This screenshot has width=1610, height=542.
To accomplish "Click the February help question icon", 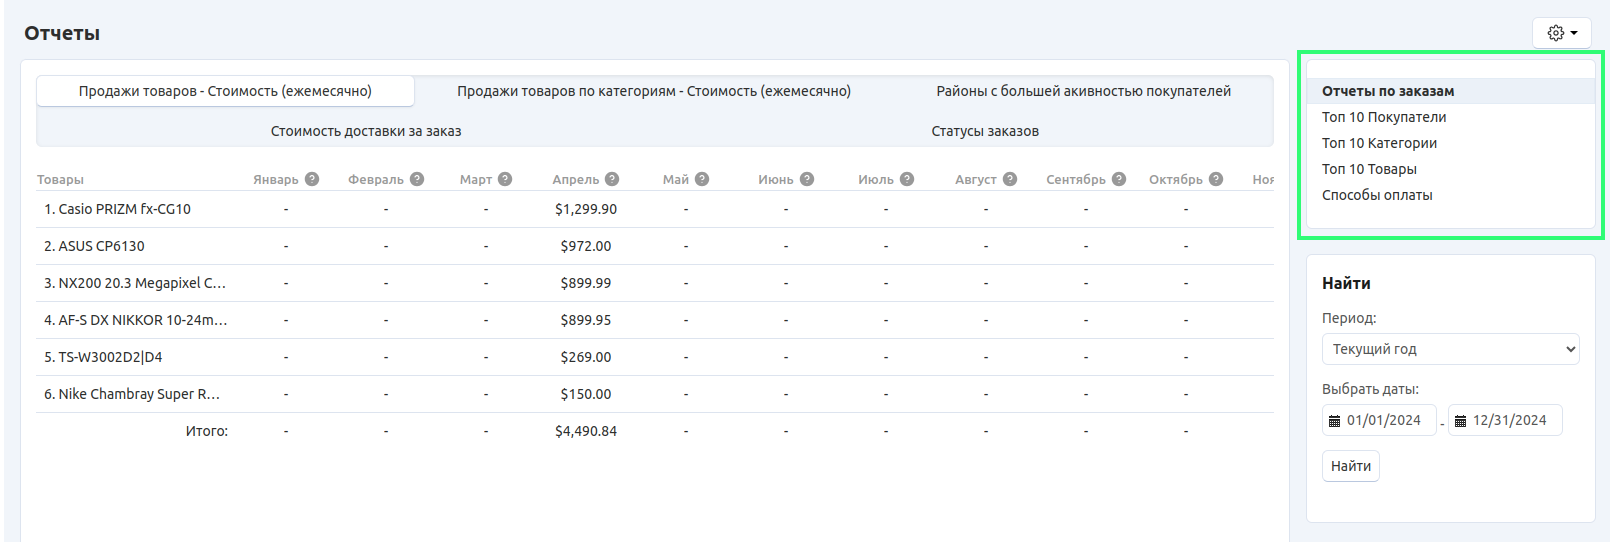I will coord(417,179).
